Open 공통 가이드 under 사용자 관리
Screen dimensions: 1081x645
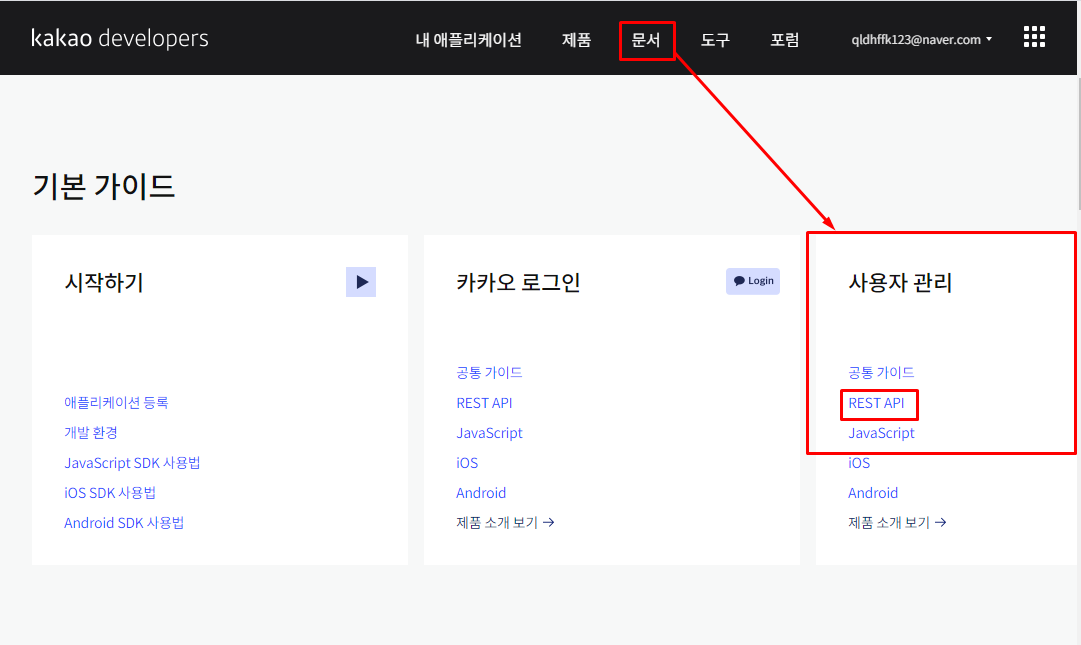(x=881, y=373)
